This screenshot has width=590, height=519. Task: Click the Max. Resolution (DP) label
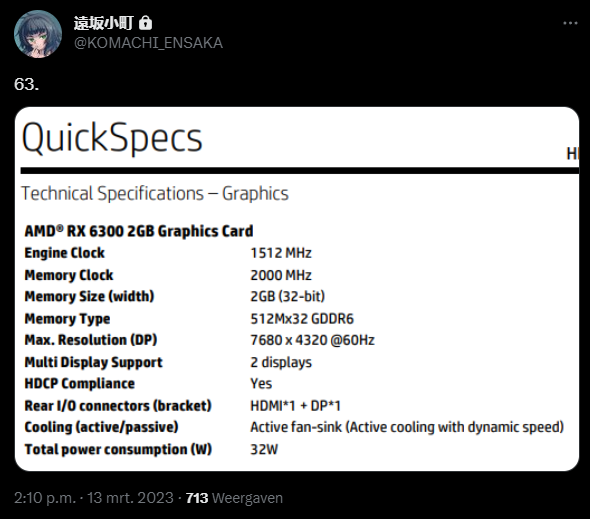pyautogui.click(x=91, y=340)
